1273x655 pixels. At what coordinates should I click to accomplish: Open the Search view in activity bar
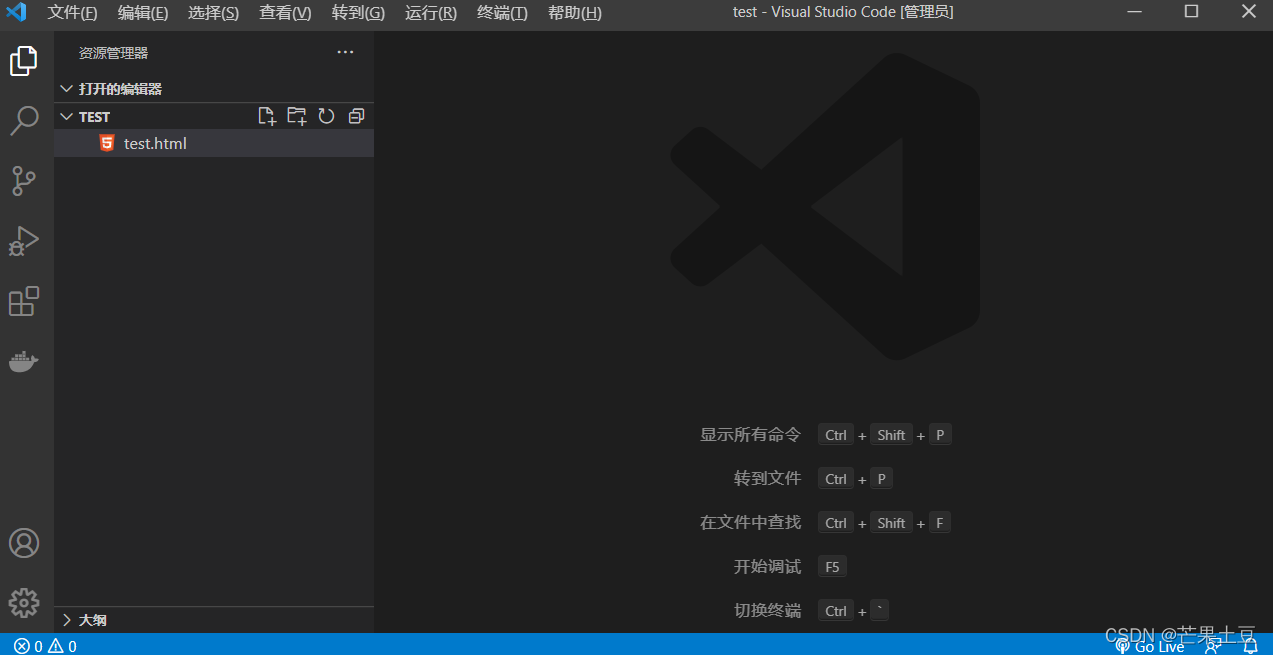pos(24,121)
